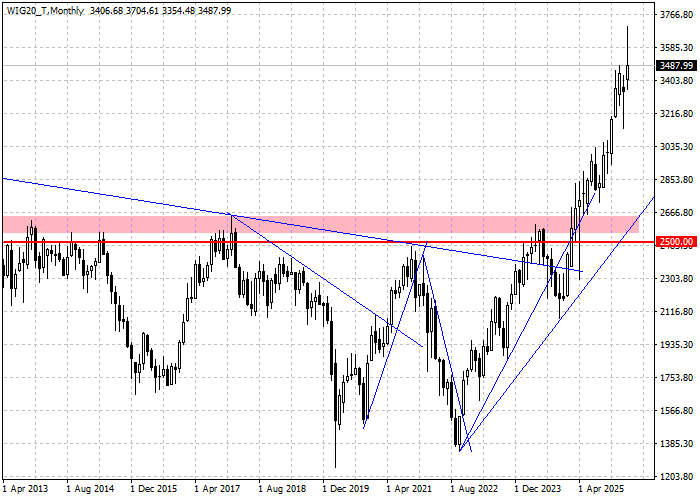Click the lowest candle wick of 2020 crash
The image size is (700, 500).
(335, 460)
